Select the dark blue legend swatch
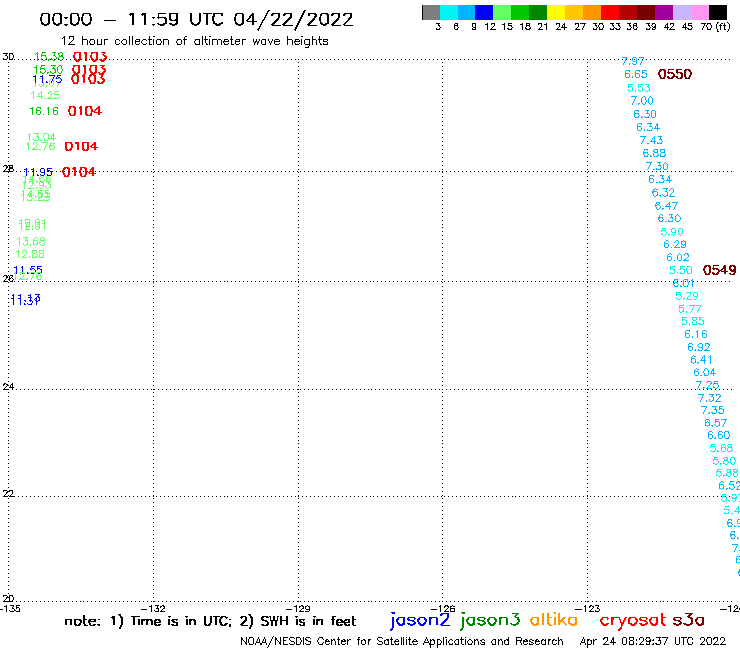740x650 pixels. 484,12
